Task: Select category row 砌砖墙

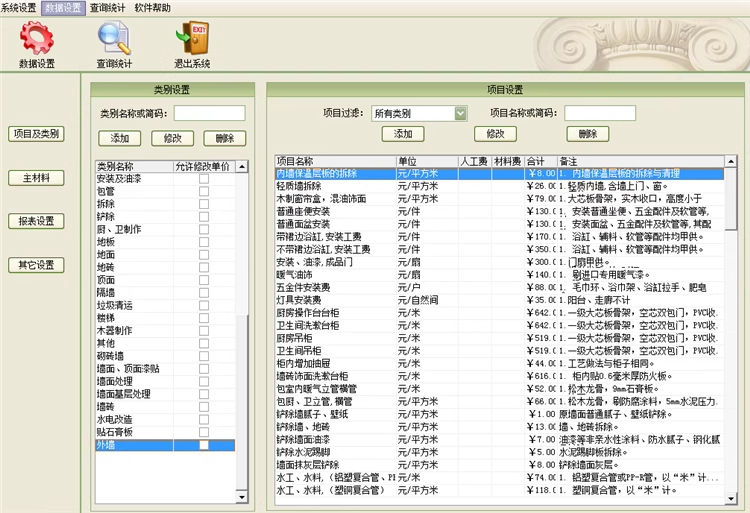Action: tap(165, 356)
